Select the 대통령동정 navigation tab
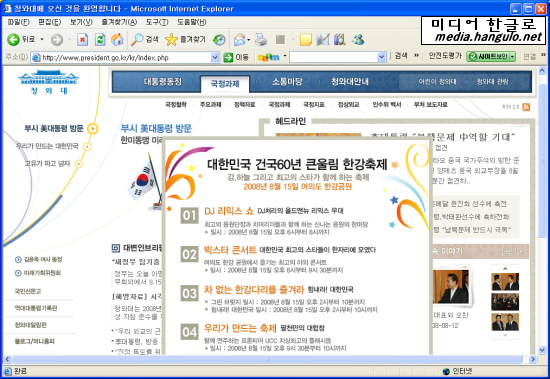Viewport: 550px width, 379px height. point(163,82)
